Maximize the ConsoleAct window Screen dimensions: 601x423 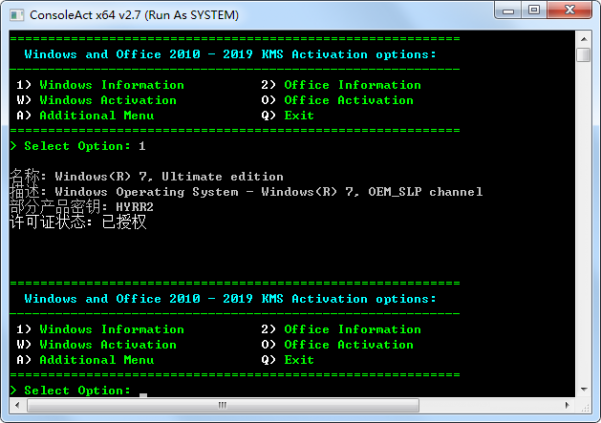[534, 10]
